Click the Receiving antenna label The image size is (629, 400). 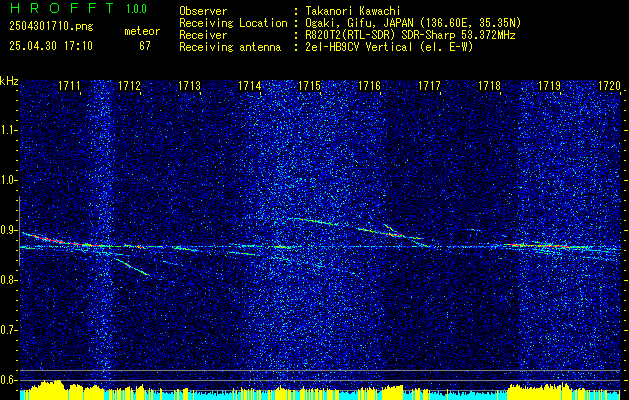(230, 47)
